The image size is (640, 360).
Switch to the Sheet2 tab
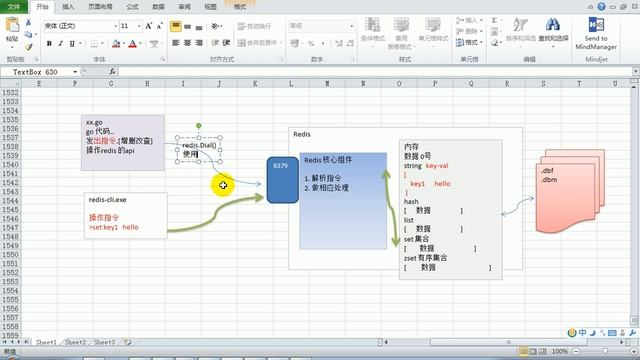tap(76, 342)
